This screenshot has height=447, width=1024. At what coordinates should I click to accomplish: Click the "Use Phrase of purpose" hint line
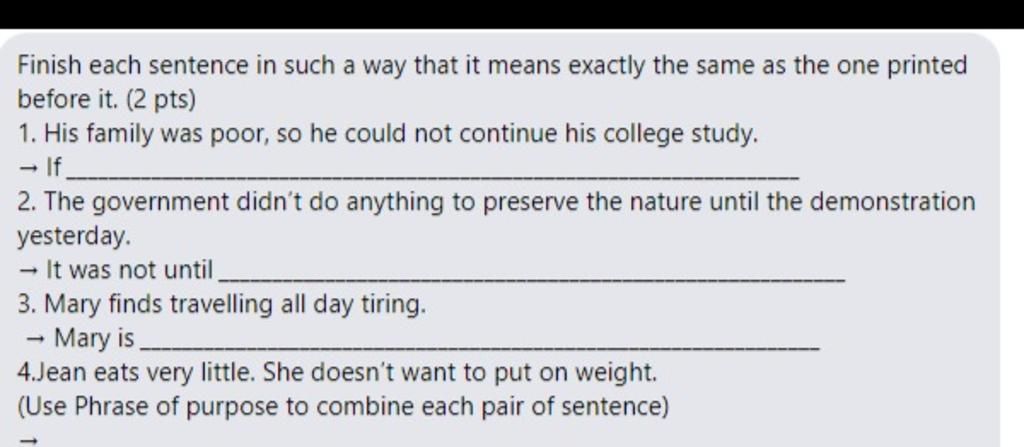click(343, 407)
